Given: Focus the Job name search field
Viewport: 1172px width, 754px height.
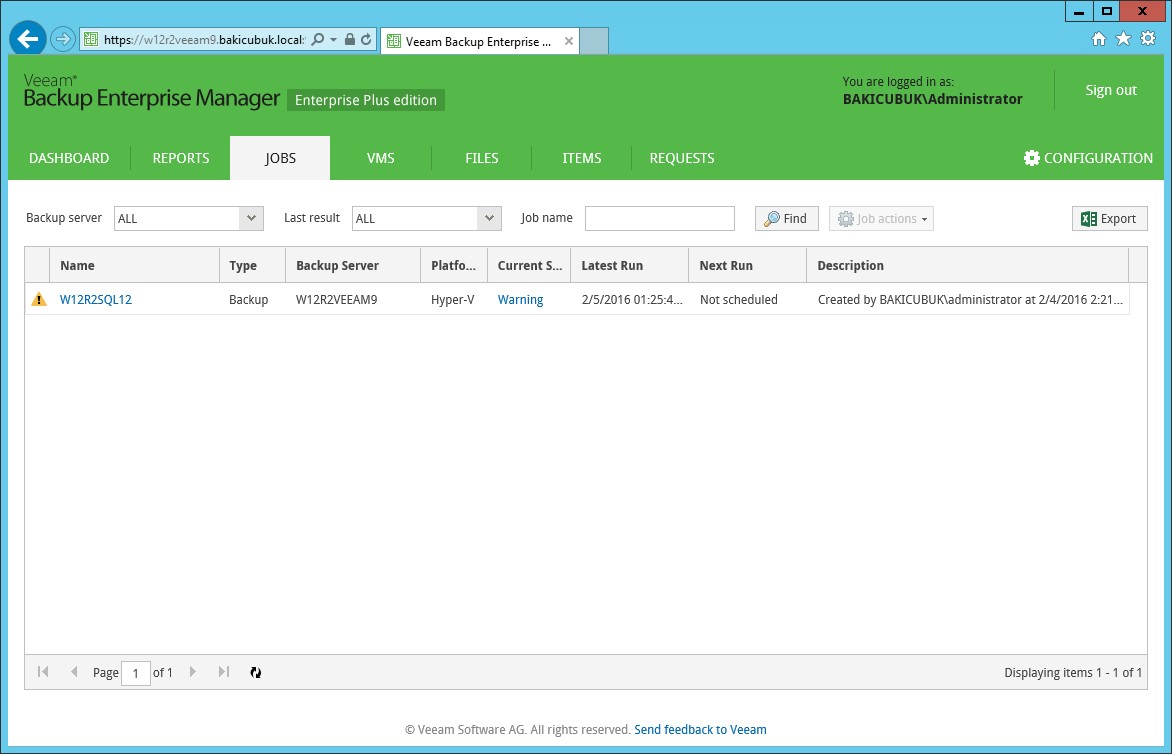Looking at the screenshot, I should [659, 218].
